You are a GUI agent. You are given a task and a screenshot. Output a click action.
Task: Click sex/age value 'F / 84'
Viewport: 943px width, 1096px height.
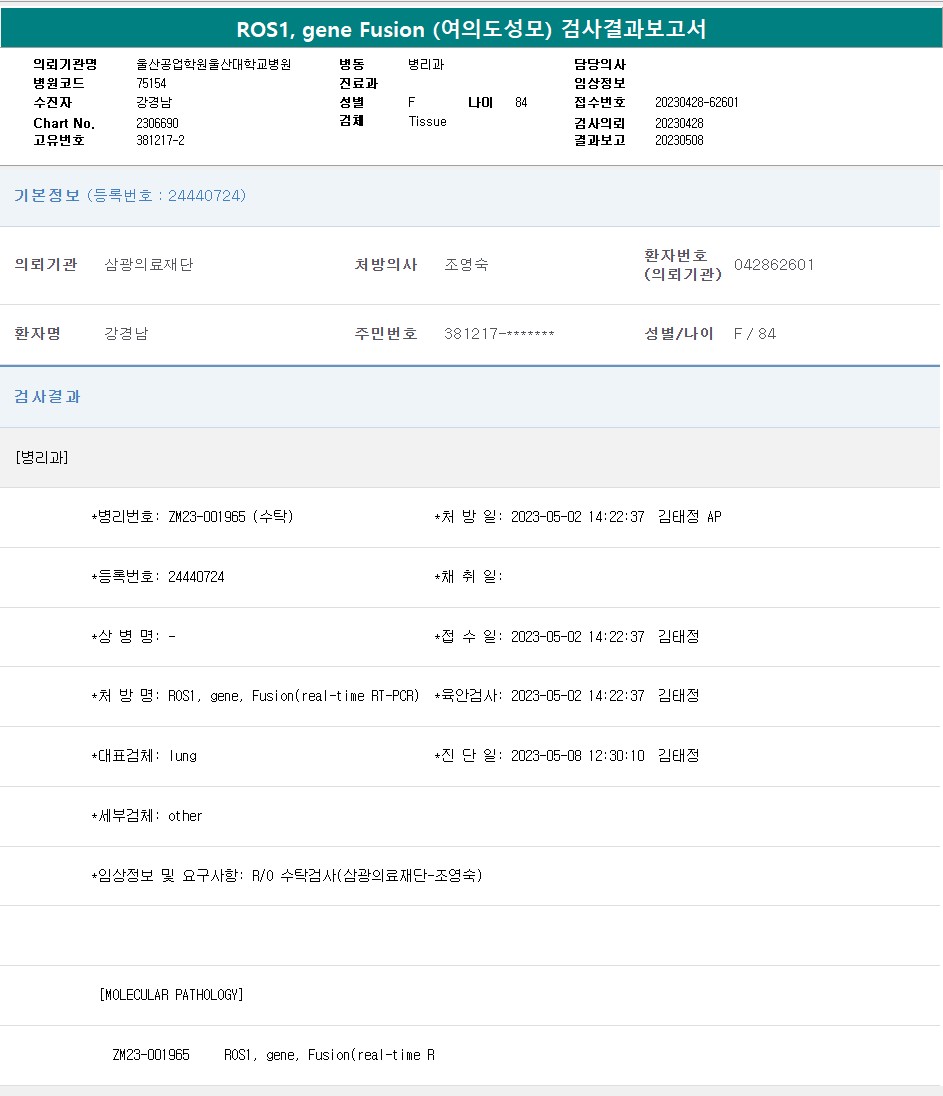coord(754,334)
